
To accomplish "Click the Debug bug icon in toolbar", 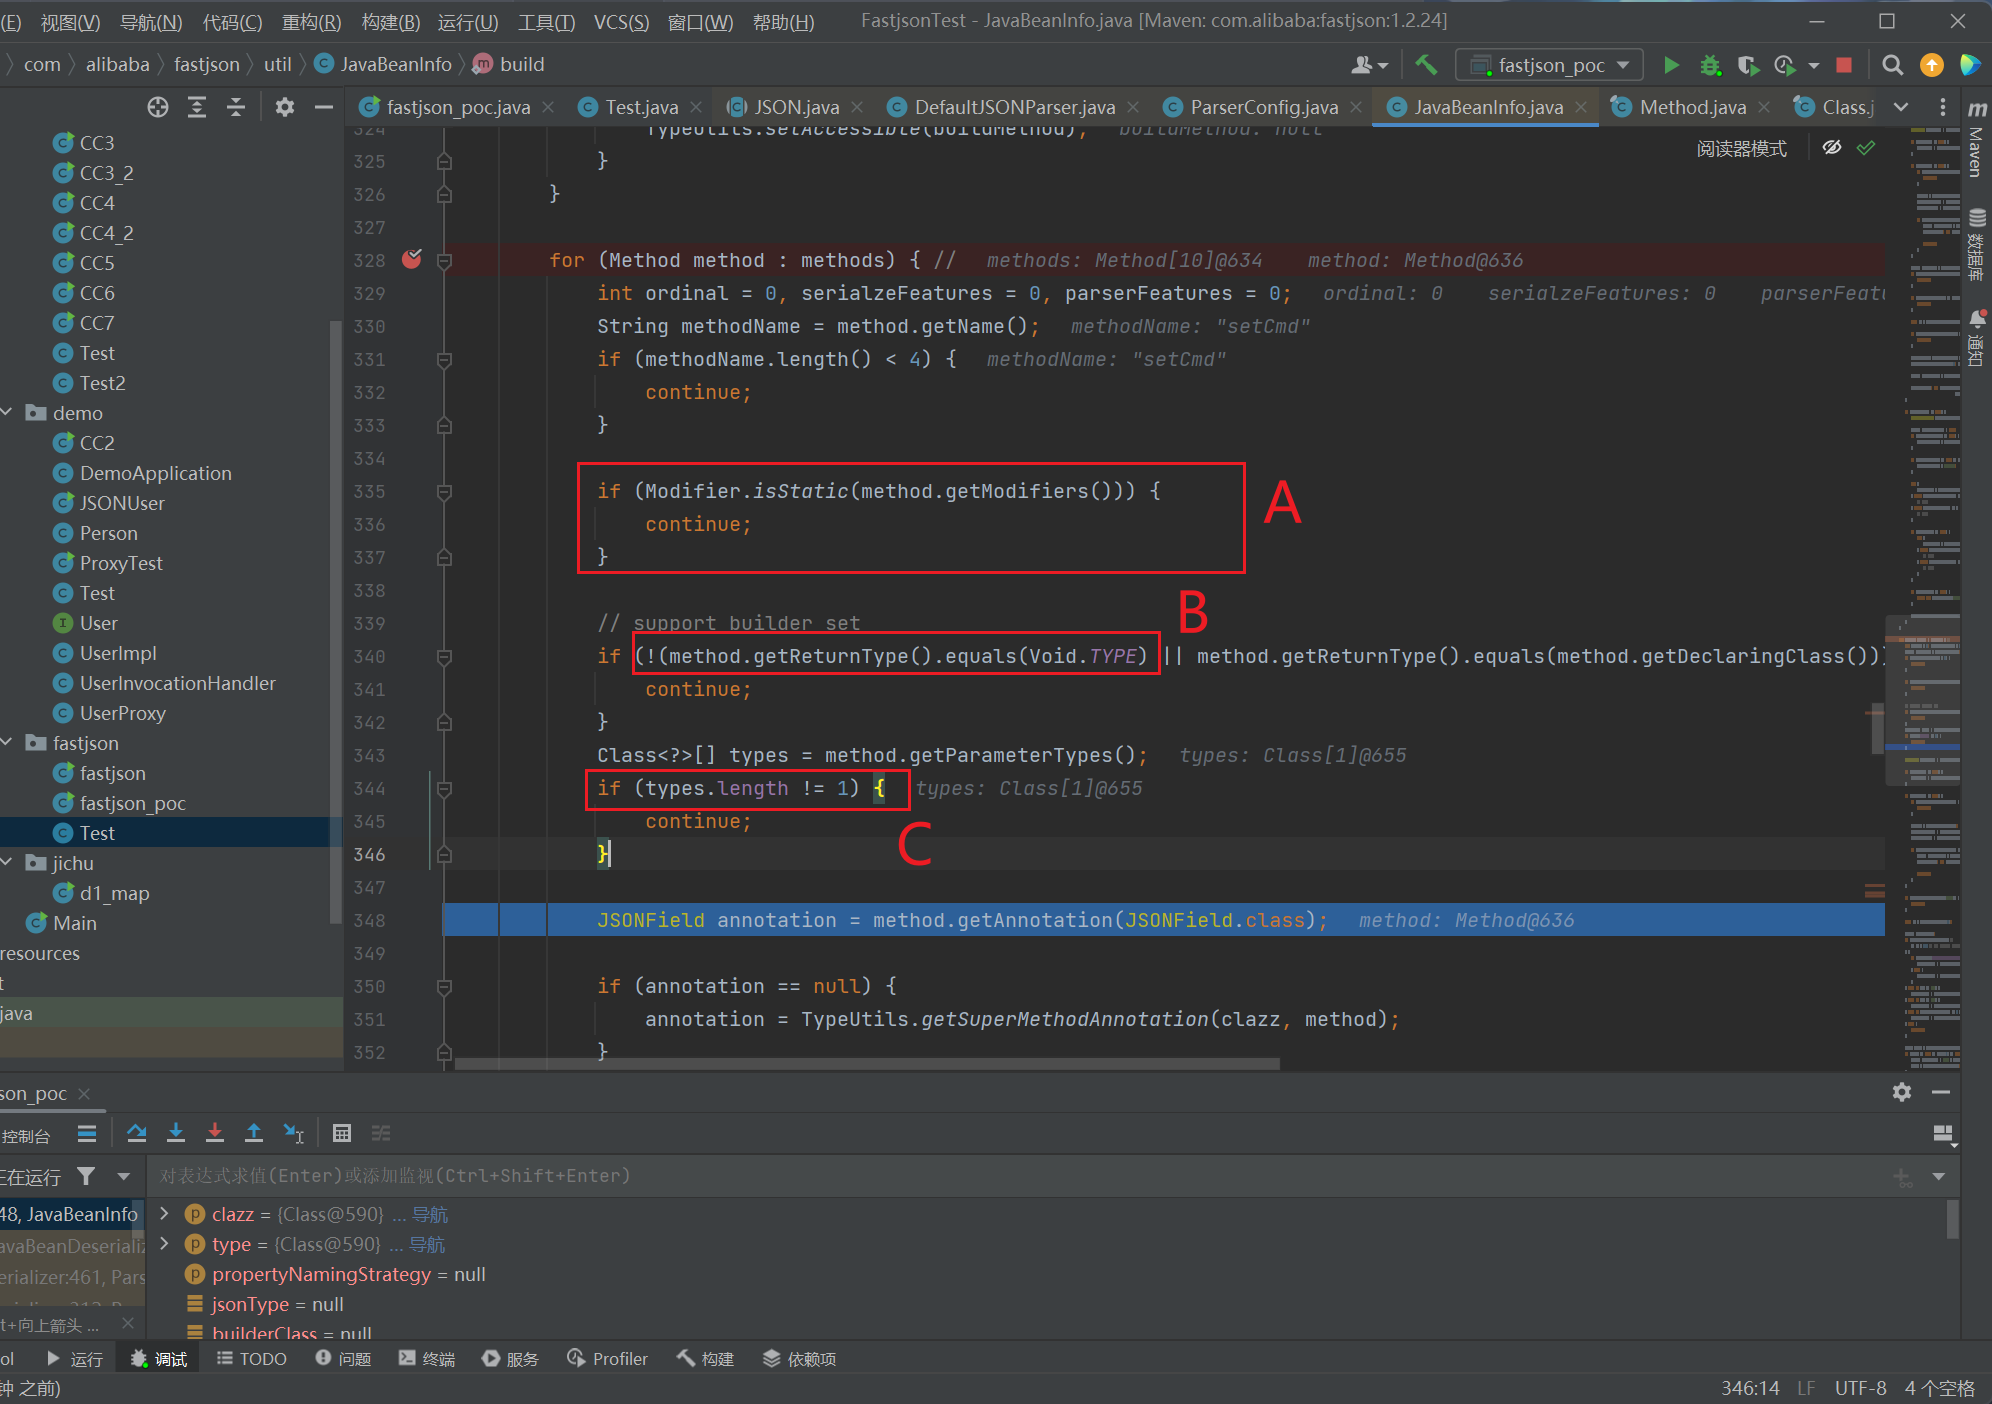I will (1710, 65).
